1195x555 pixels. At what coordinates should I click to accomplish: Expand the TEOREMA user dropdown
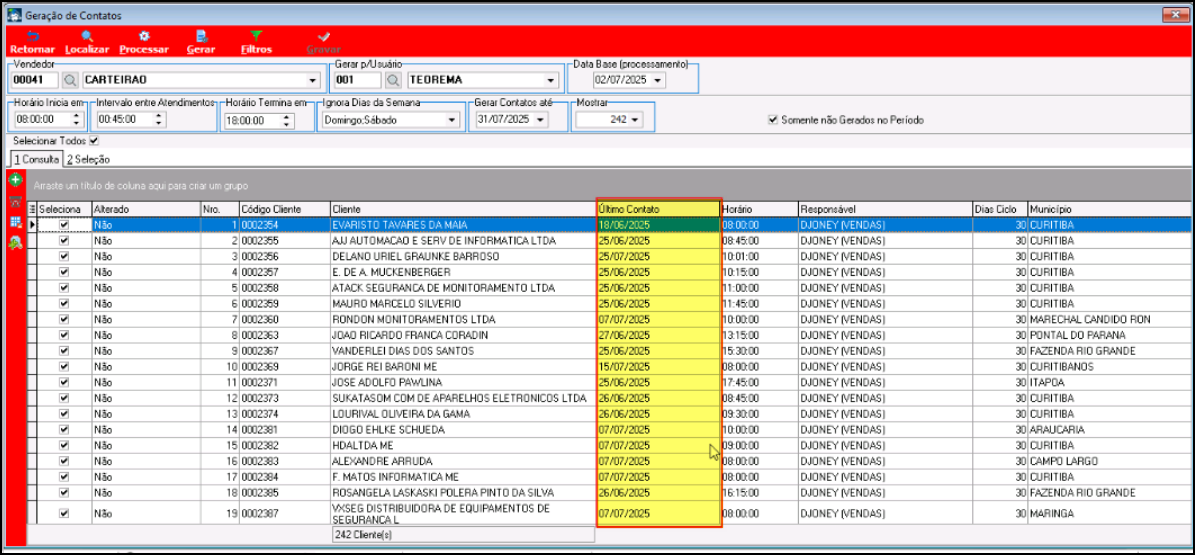click(x=552, y=81)
